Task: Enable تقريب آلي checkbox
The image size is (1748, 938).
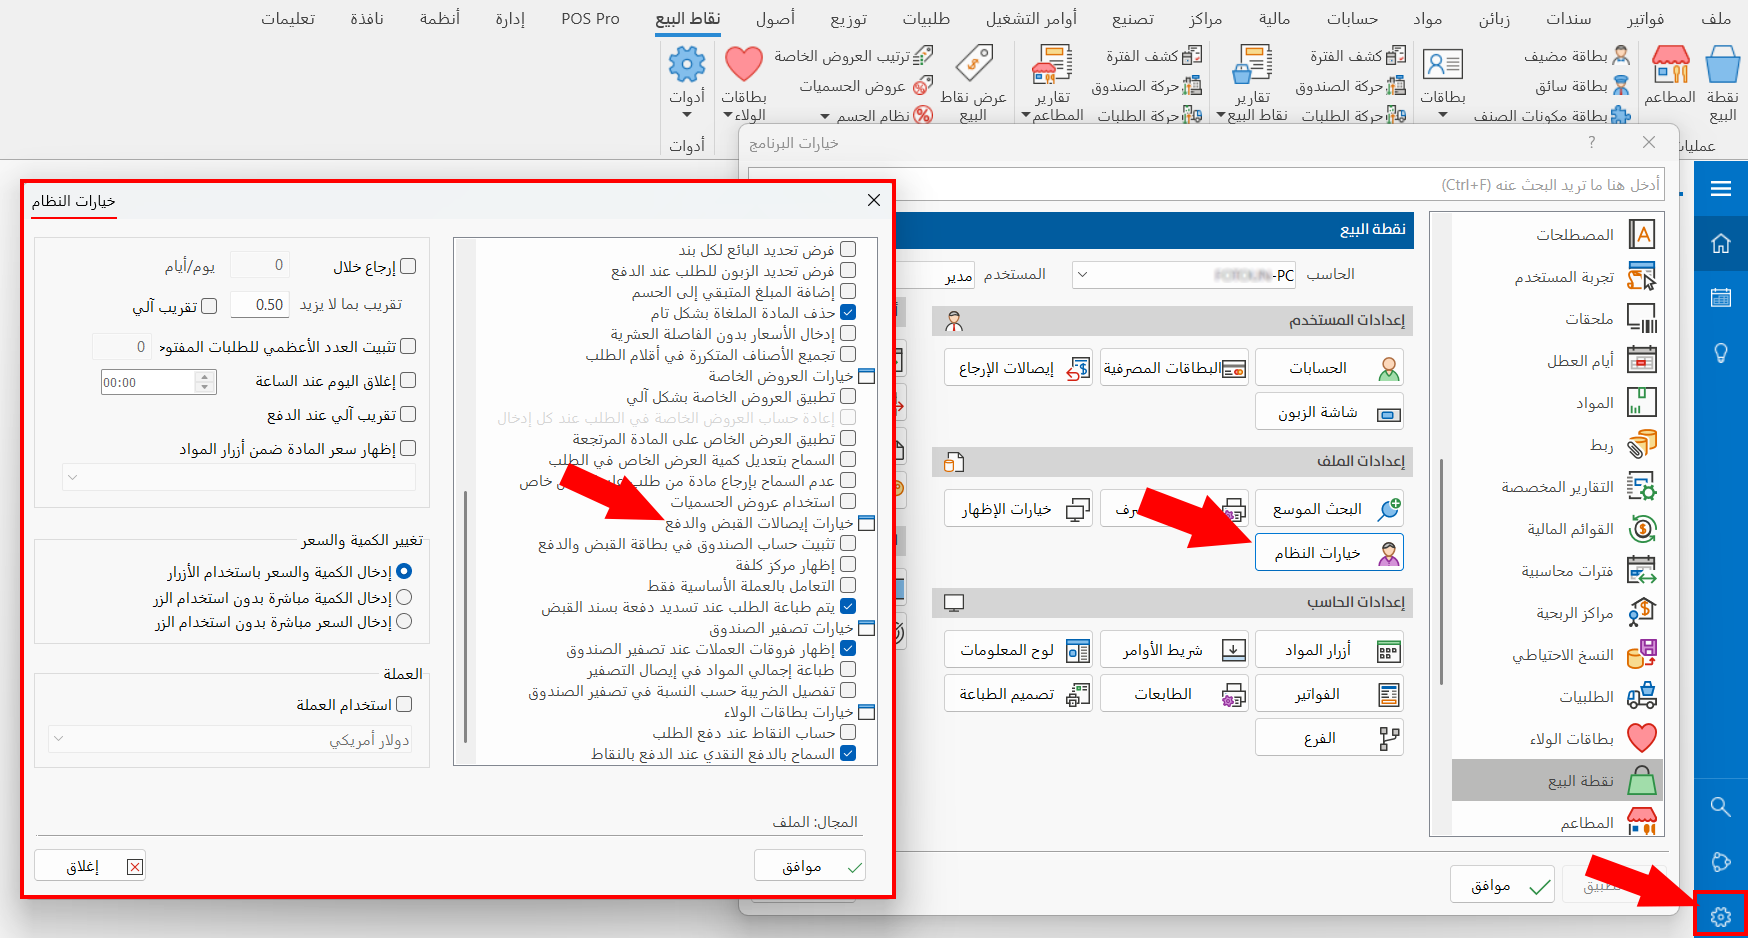Action: 209,306
